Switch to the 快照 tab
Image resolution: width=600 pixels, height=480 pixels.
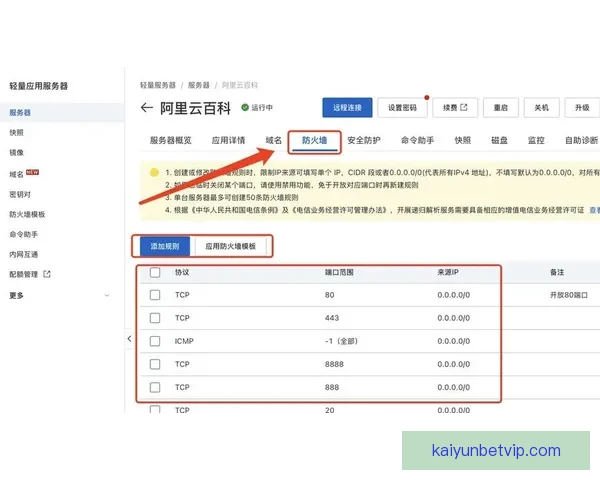click(463, 140)
